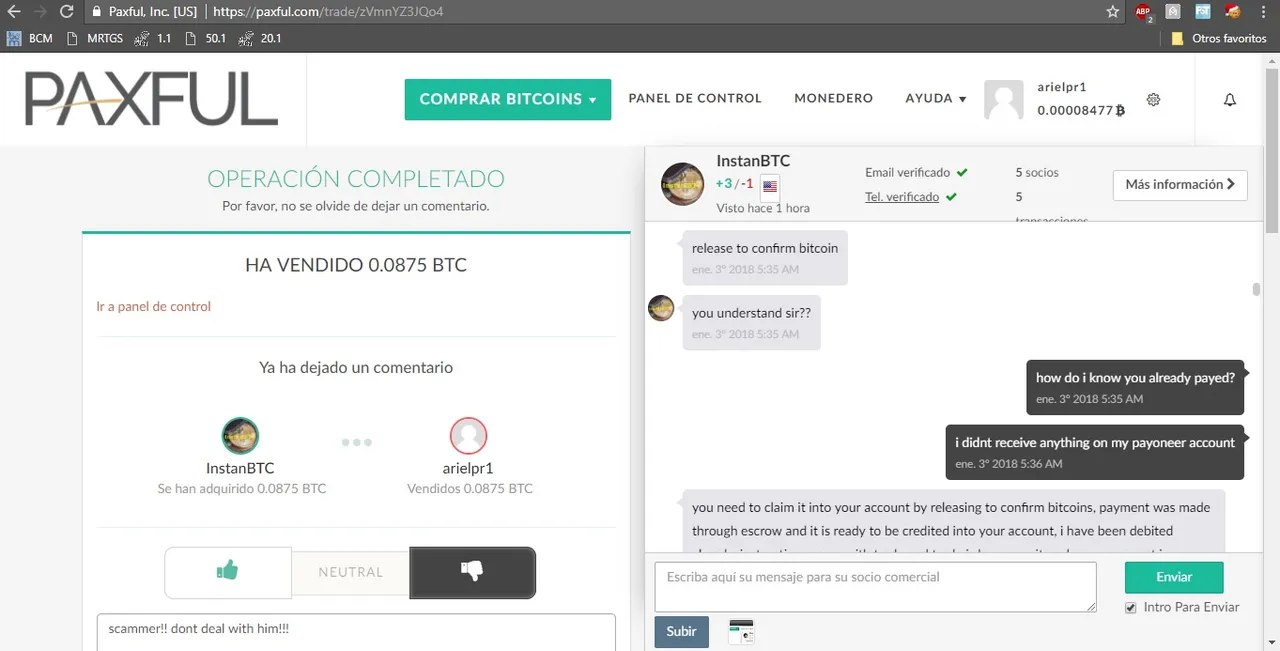The height and width of the screenshot is (651, 1280).
Task: Open account settings gear icon
Action: (x=1153, y=100)
